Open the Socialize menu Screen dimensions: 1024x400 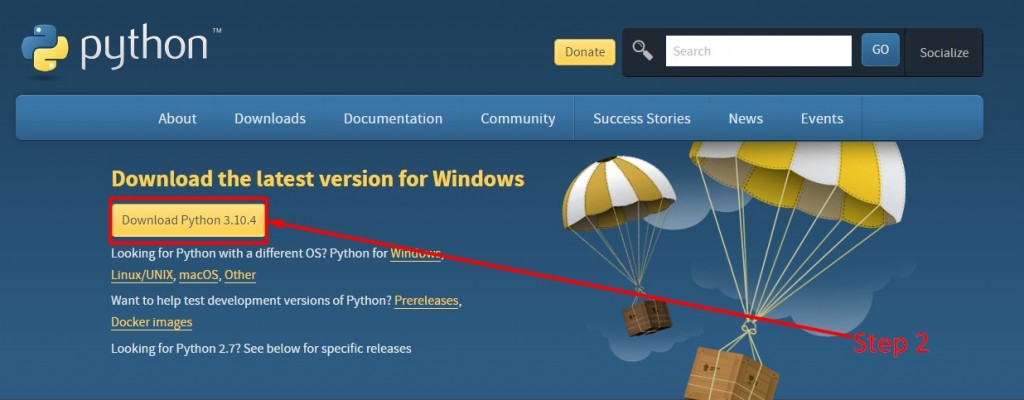[944, 53]
